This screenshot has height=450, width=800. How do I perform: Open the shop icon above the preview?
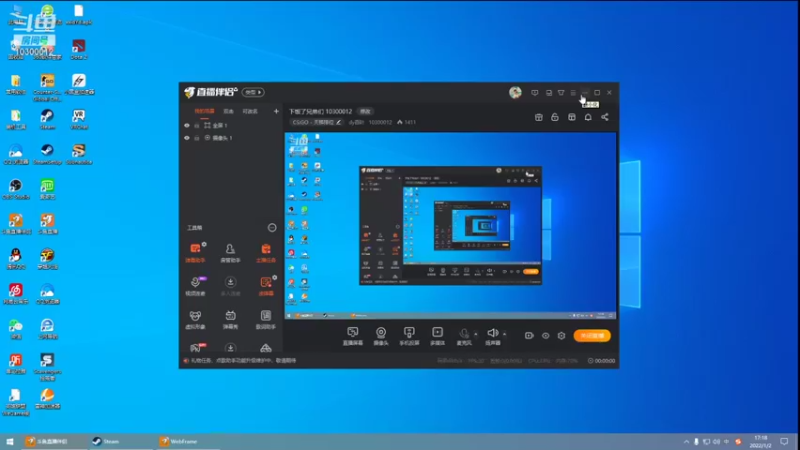(539, 117)
